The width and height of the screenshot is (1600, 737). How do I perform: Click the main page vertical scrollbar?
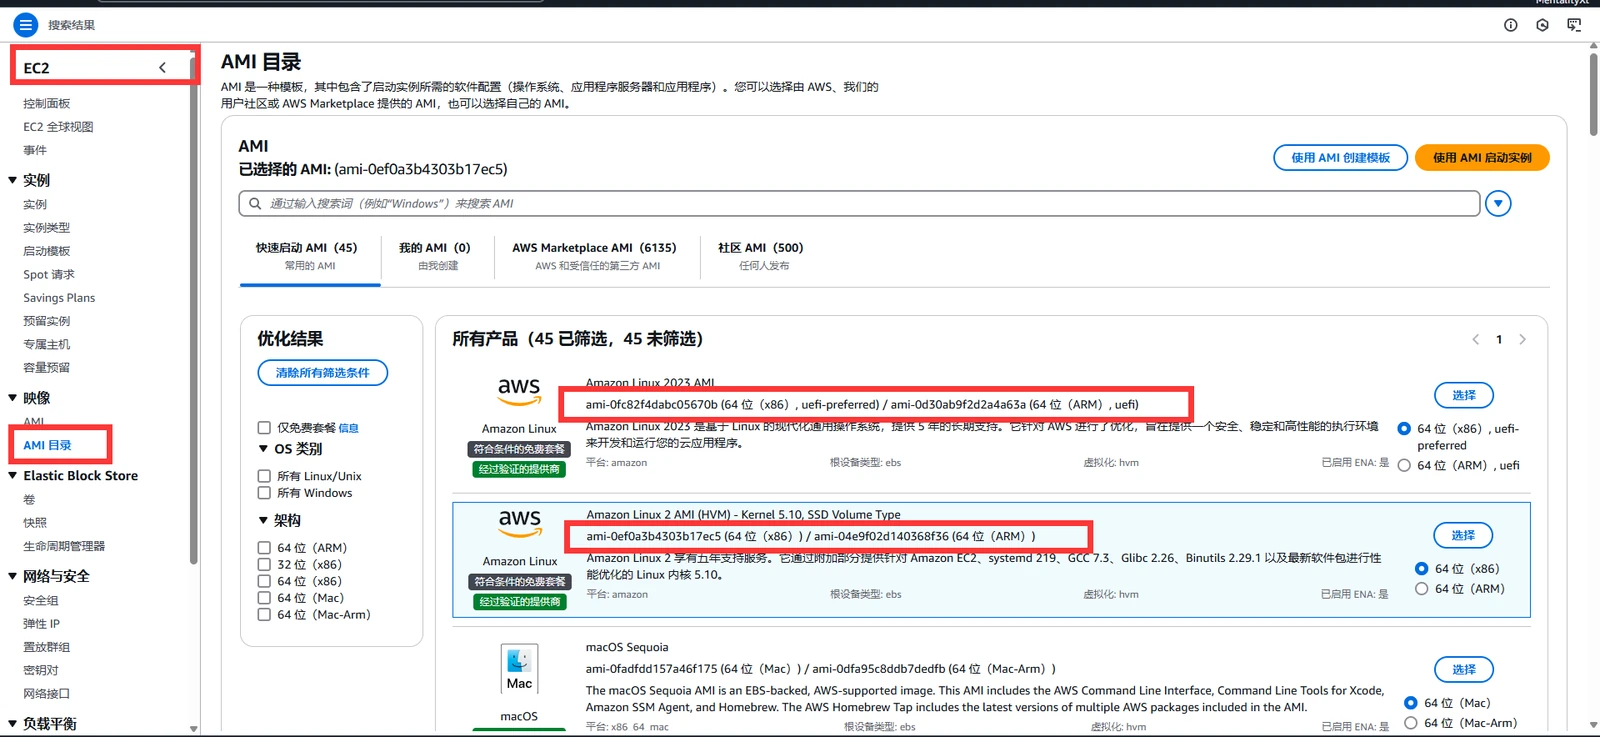[1593, 96]
